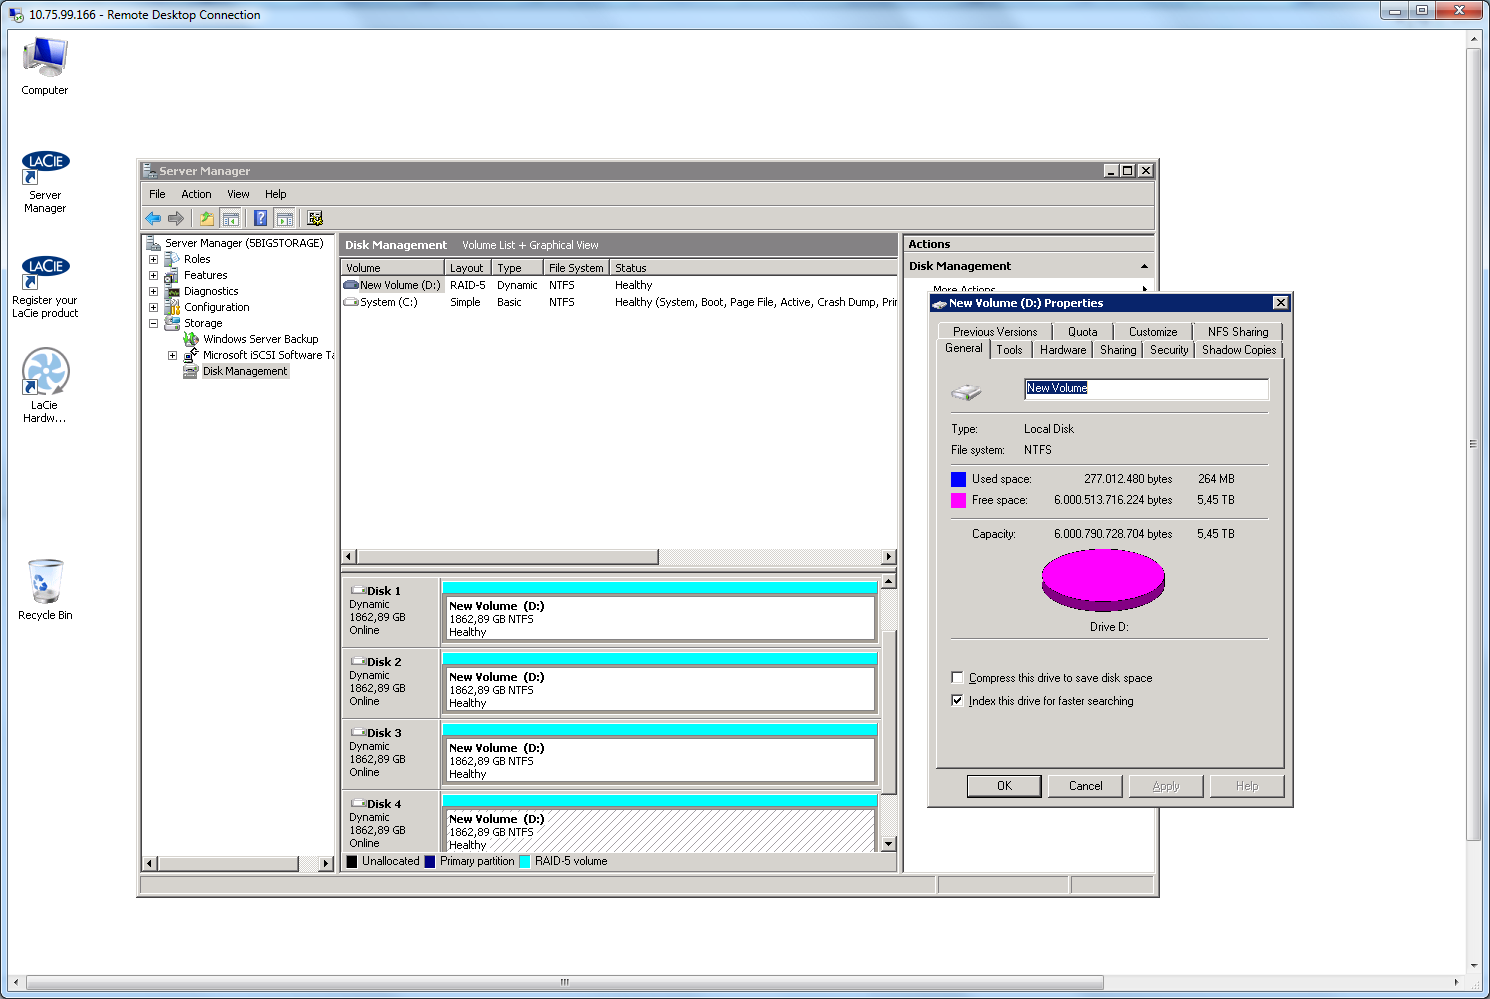Select the LaCie Hardware fan desktop icon
1490x999 pixels.
coord(45,373)
